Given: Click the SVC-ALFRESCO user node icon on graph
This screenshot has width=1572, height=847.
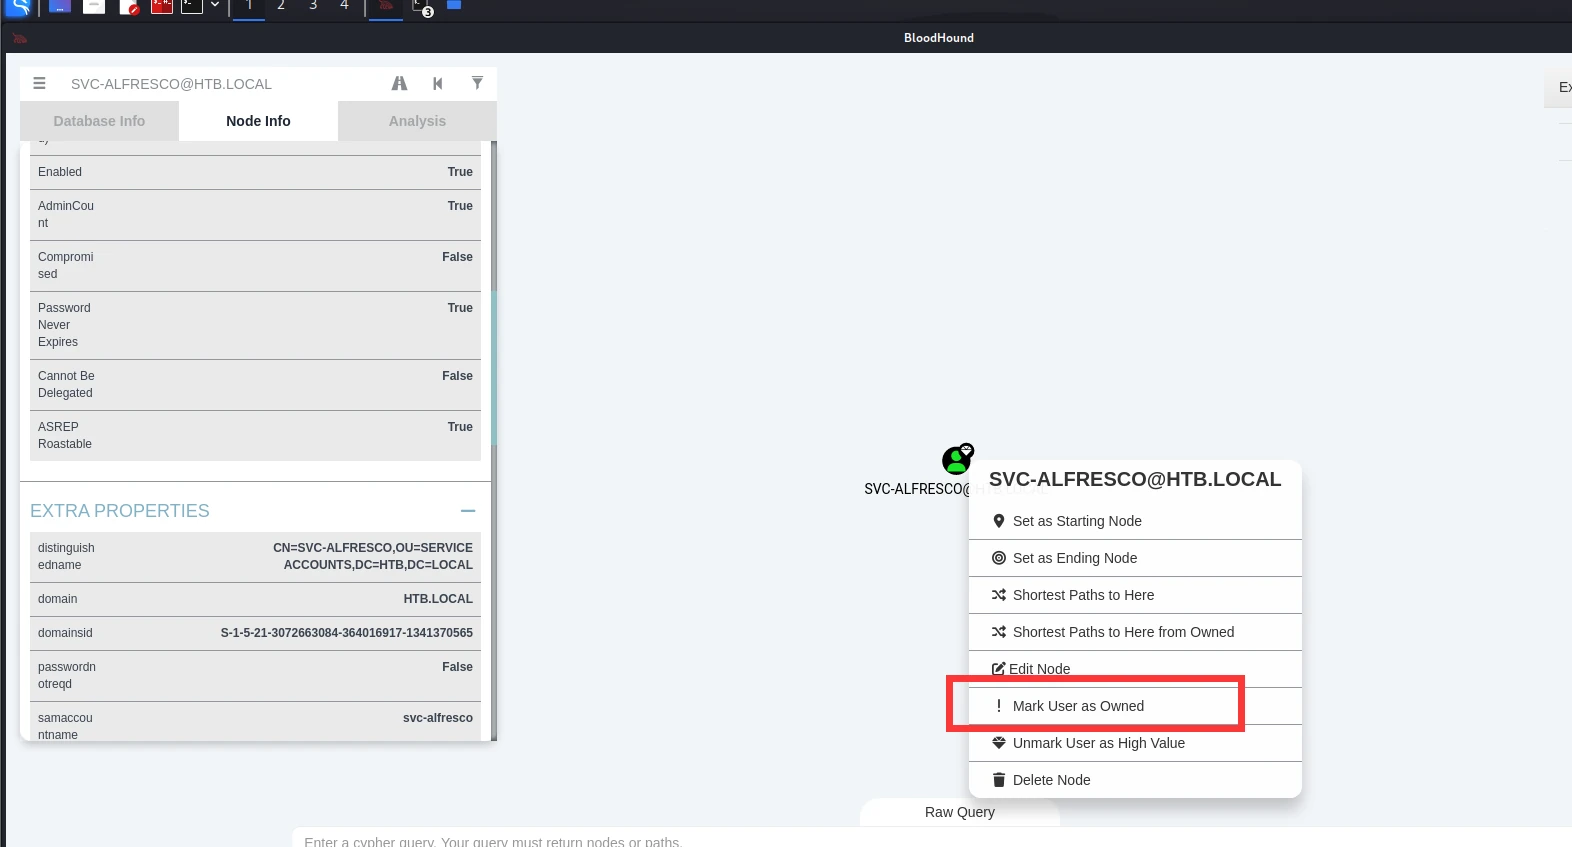Looking at the screenshot, I should tap(957, 459).
